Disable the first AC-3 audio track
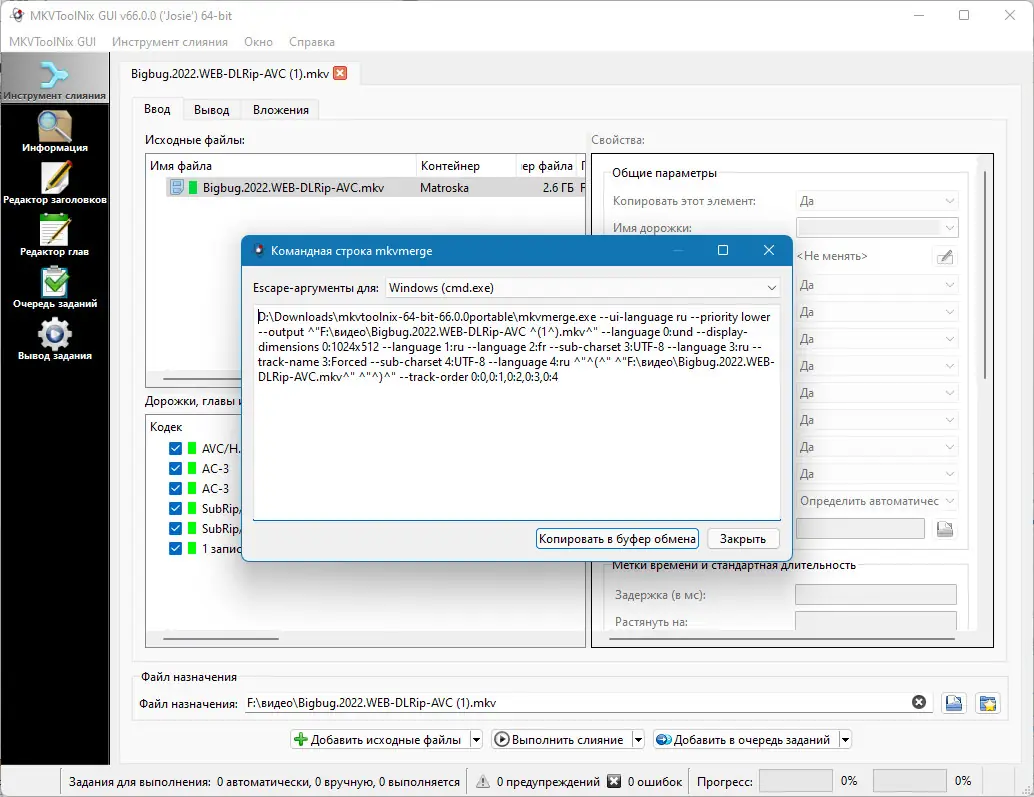Screen dimensions: 1034x797 click(x=174, y=468)
